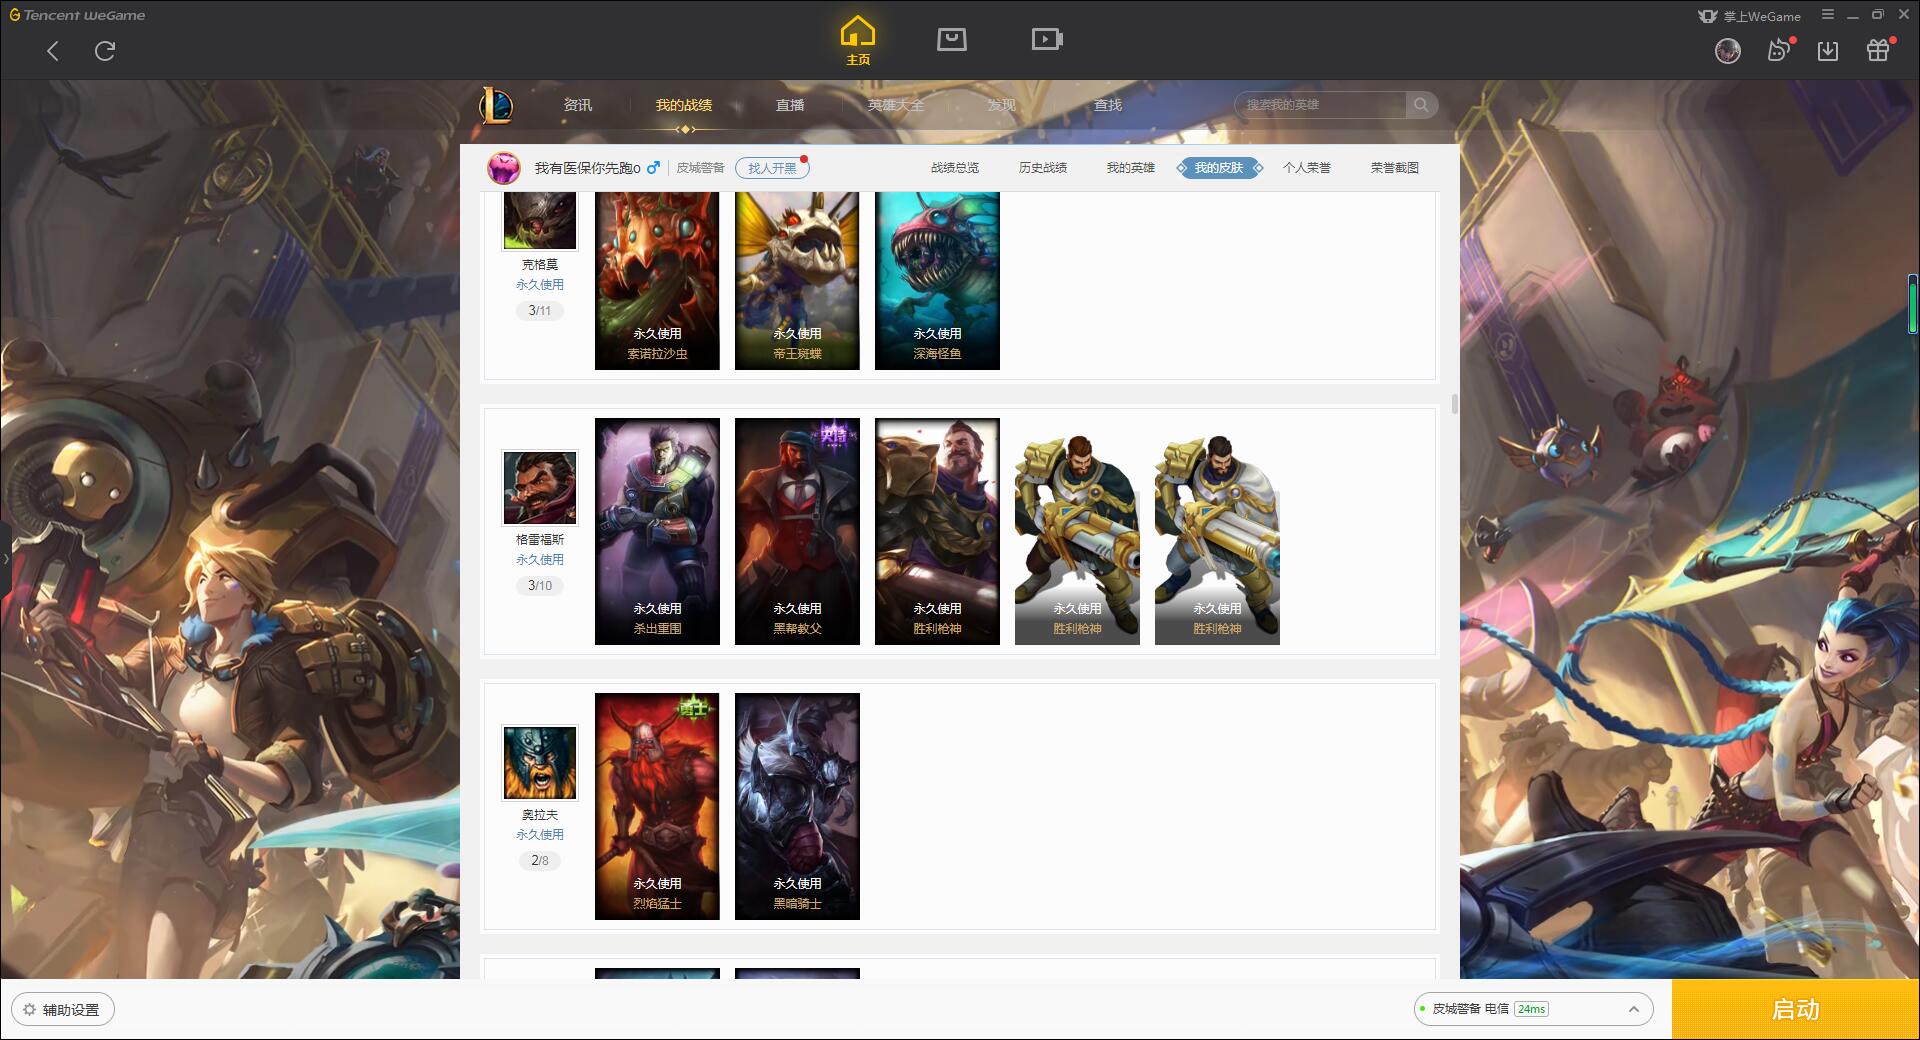Click the 克格莫 champion portrait
Viewport: 1920px width, 1040px height.
point(540,221)
